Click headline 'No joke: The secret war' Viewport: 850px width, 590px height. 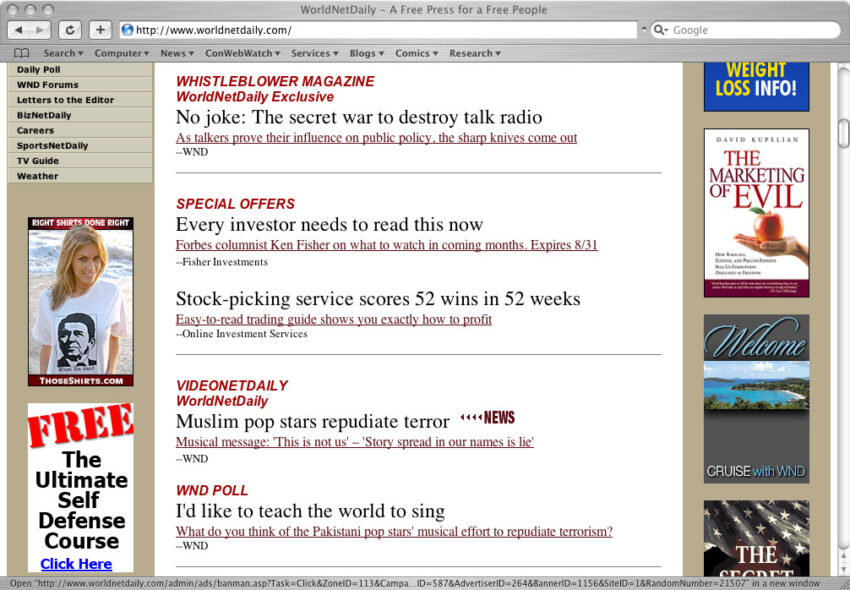[x=359, y=117]
